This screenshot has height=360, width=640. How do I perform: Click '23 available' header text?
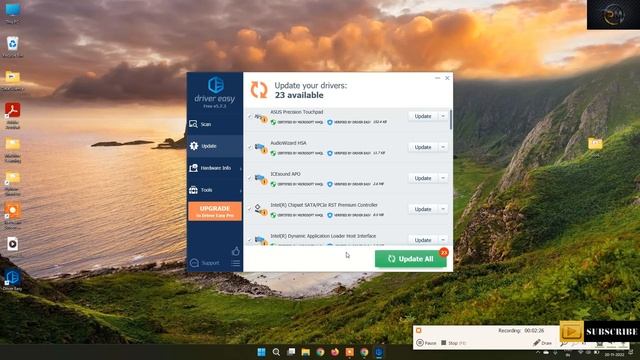(x=299, y=95)
